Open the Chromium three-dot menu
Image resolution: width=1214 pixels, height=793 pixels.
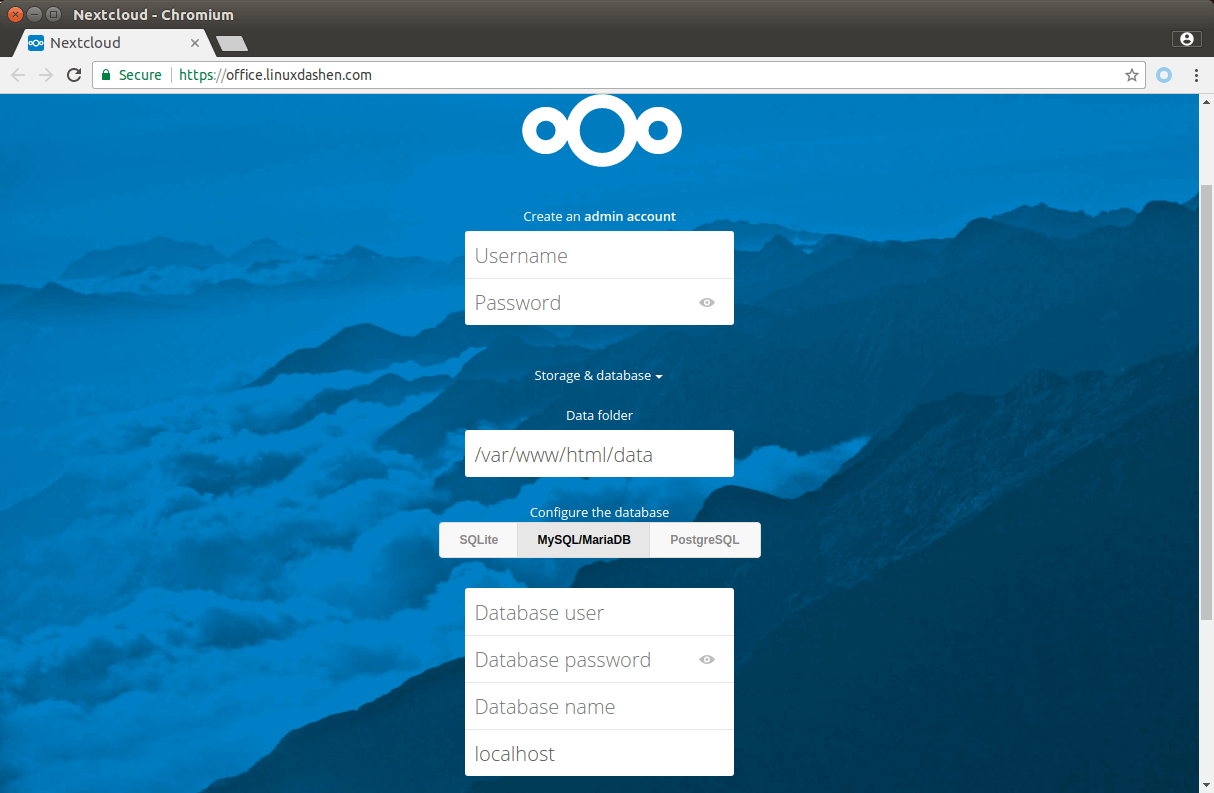tap(1196, 75)
